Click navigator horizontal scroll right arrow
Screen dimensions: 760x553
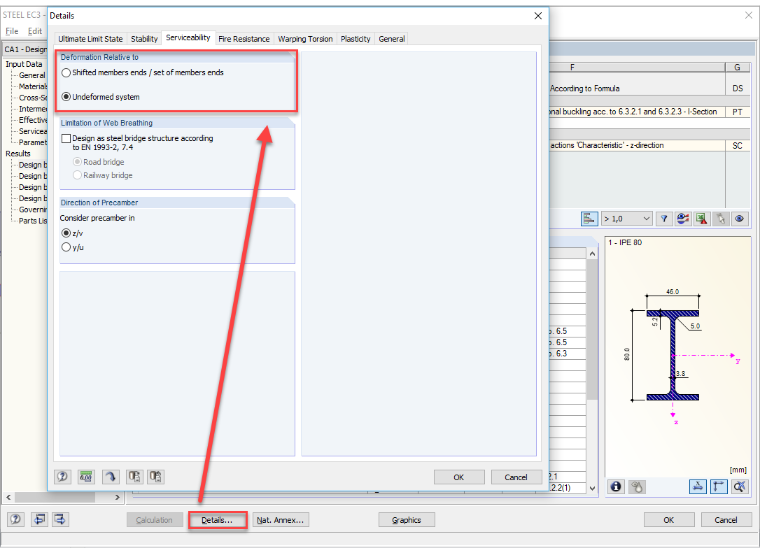[117, 497]
